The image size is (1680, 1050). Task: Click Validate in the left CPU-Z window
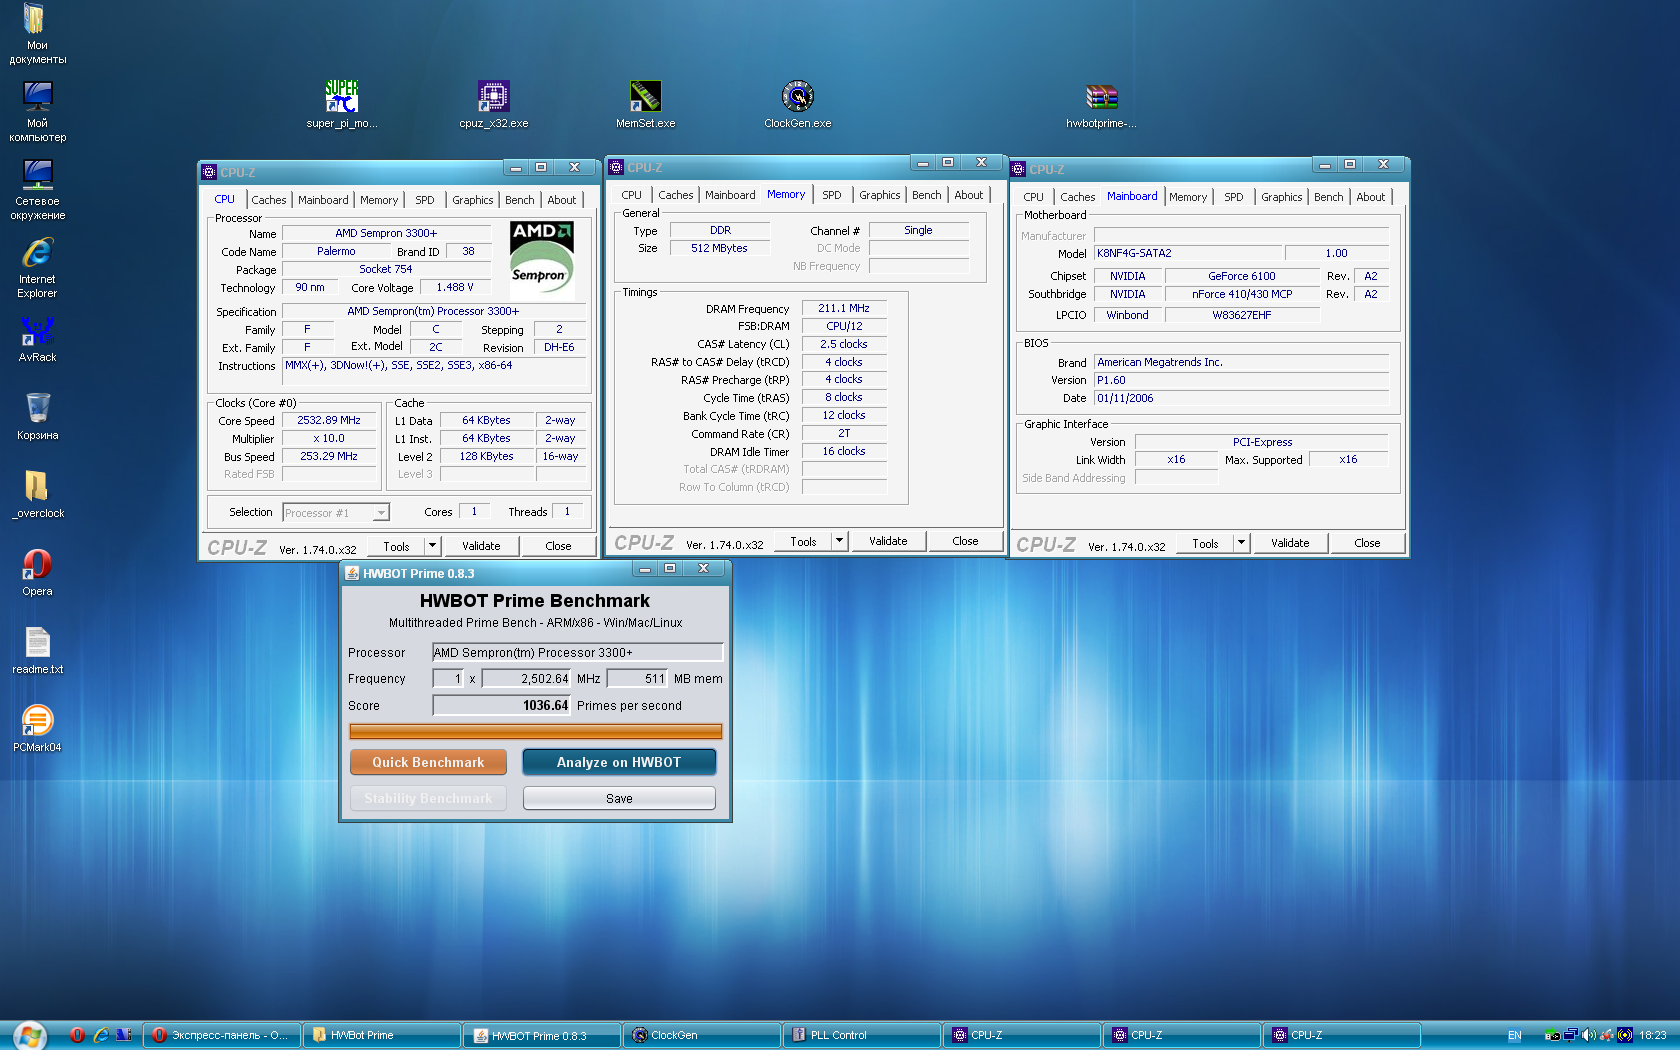pos(481,546)
